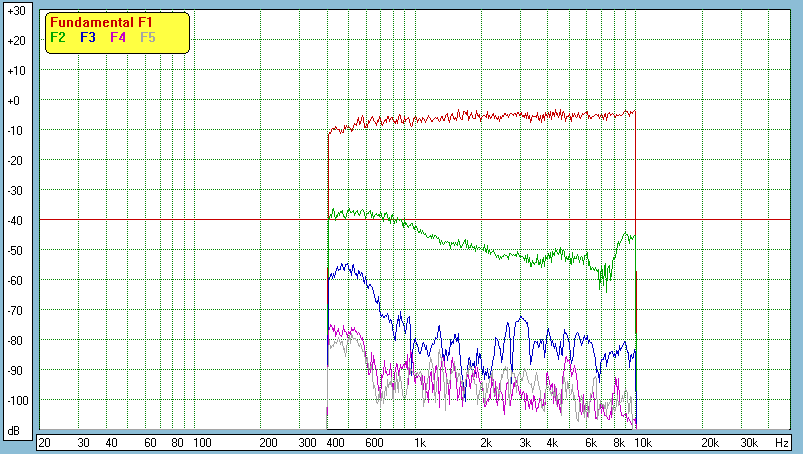Click the -100 label on the level axis
This screenshot has height=454, width=803.
[x=15, y=401]
